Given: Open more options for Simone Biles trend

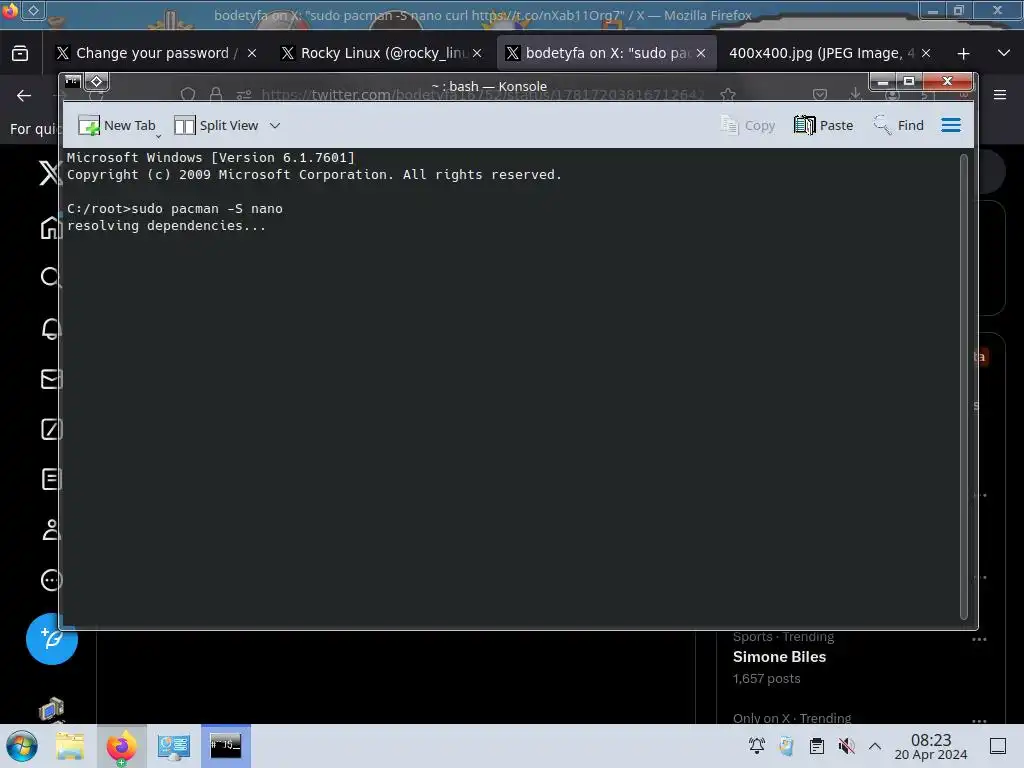Looking at the screenshot, I should coord(979,639).
